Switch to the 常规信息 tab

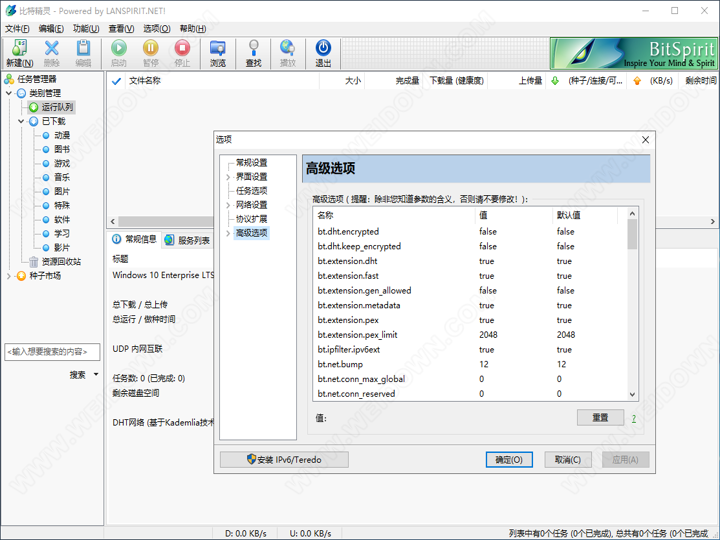click(x=135, y=239)
